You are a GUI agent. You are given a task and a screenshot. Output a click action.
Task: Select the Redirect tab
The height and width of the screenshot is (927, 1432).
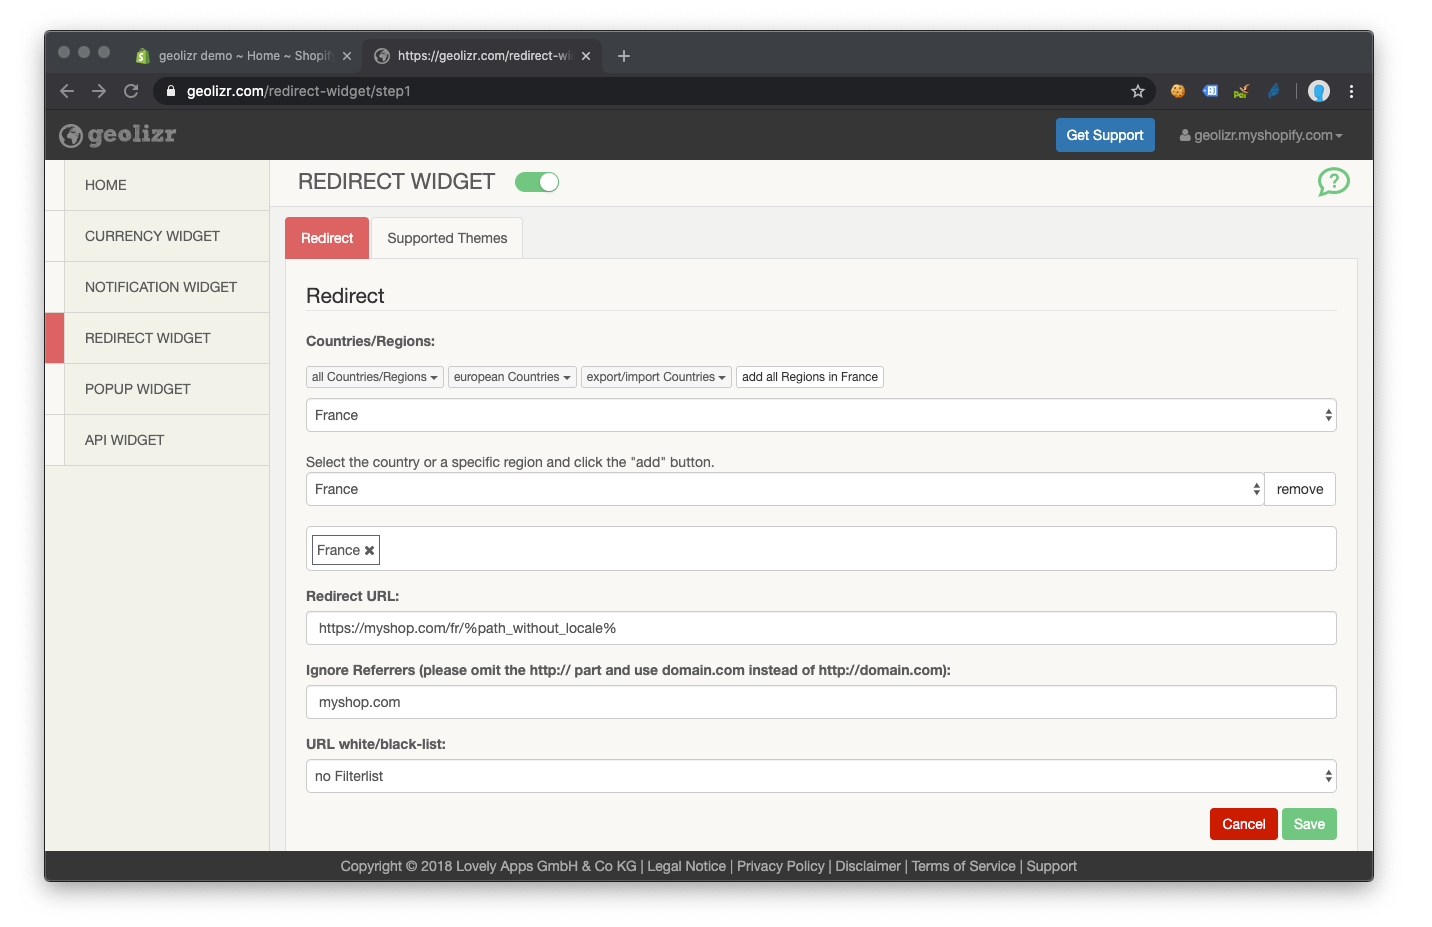327,238
